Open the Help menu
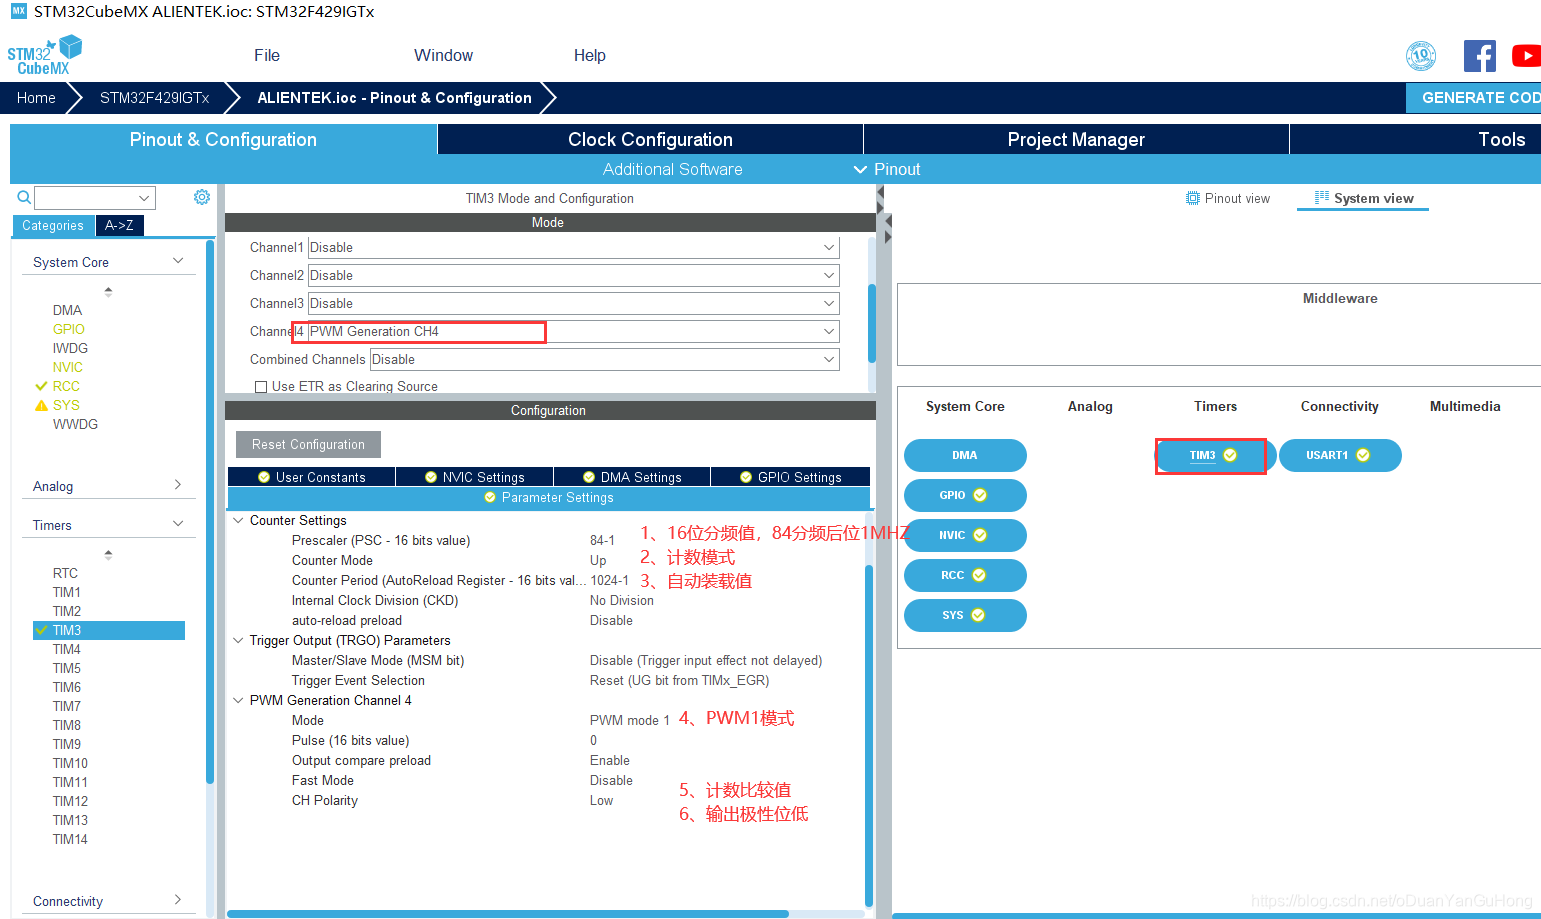Viewport: 1541px width, 919px height. [590, 55]
